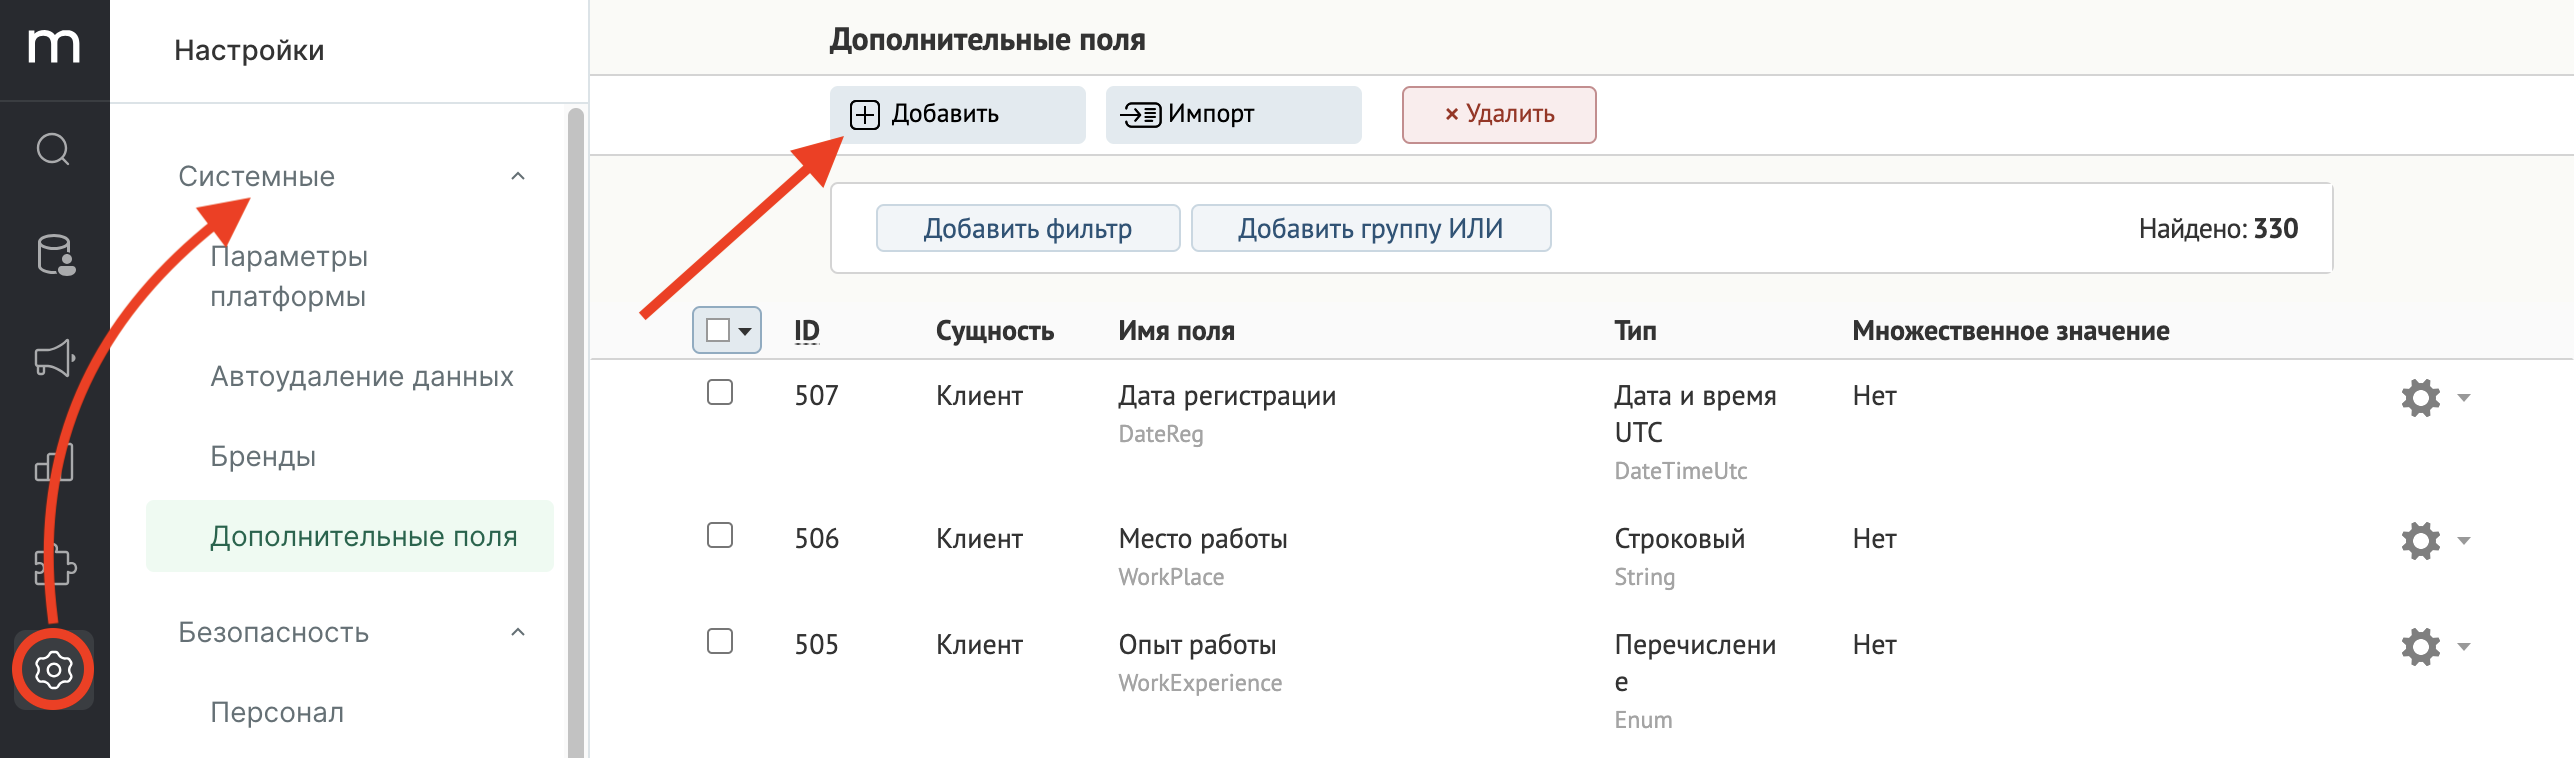Viewport: 2574px width, 758px height.
Task: Click the Найдено: 330 counter
Action: [2218, 229]
